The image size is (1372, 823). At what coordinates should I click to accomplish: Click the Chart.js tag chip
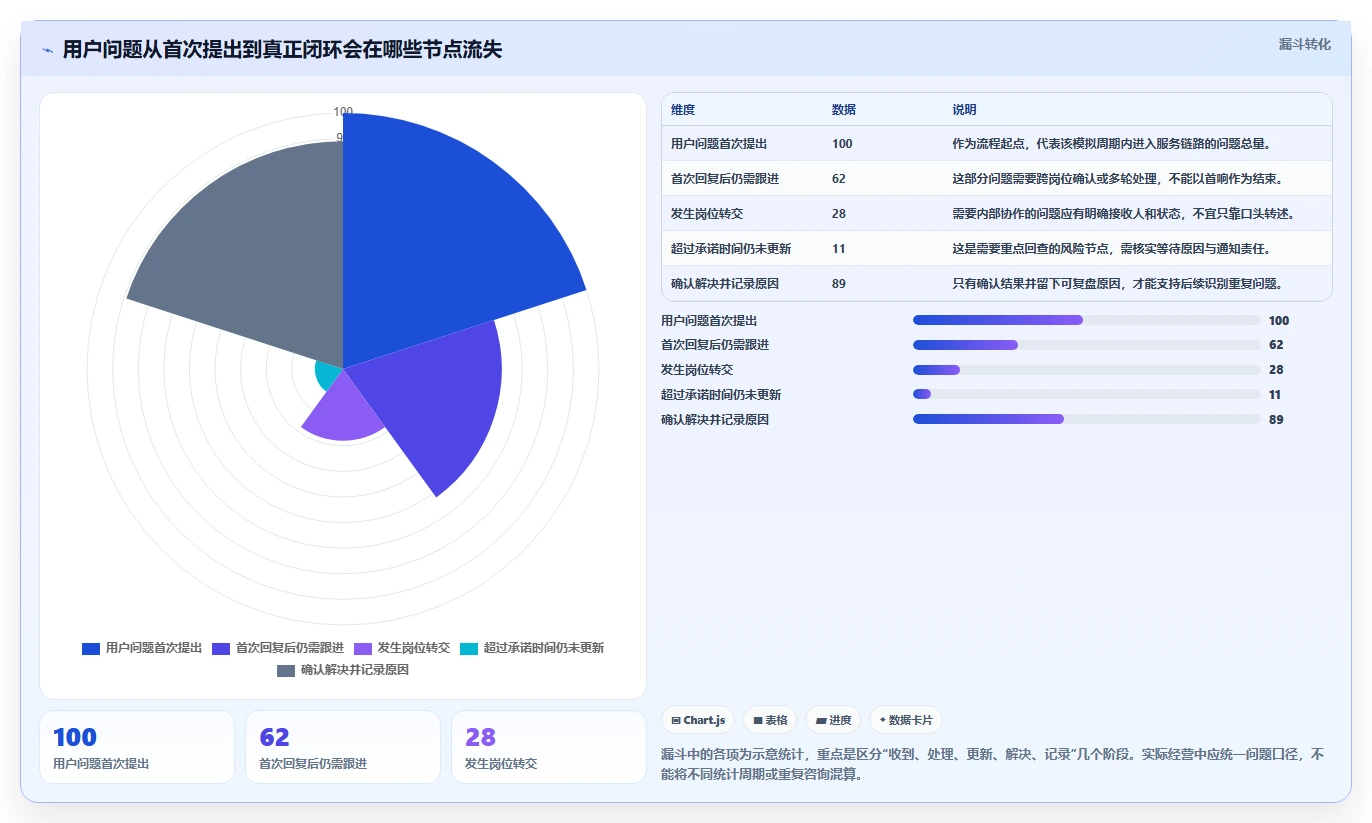[699, 720]
